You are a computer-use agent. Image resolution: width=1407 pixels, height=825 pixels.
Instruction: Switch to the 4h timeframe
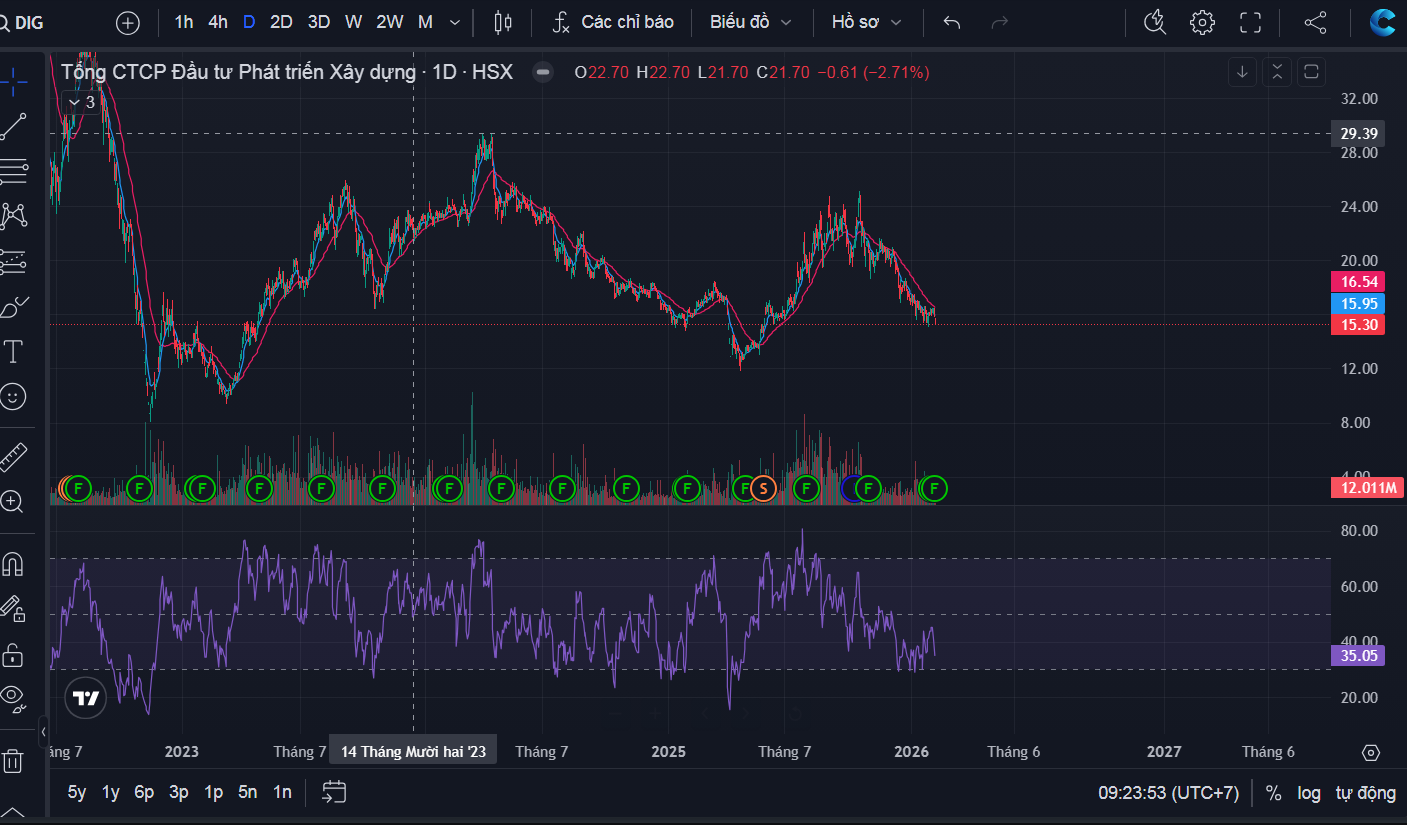[218, 22]
